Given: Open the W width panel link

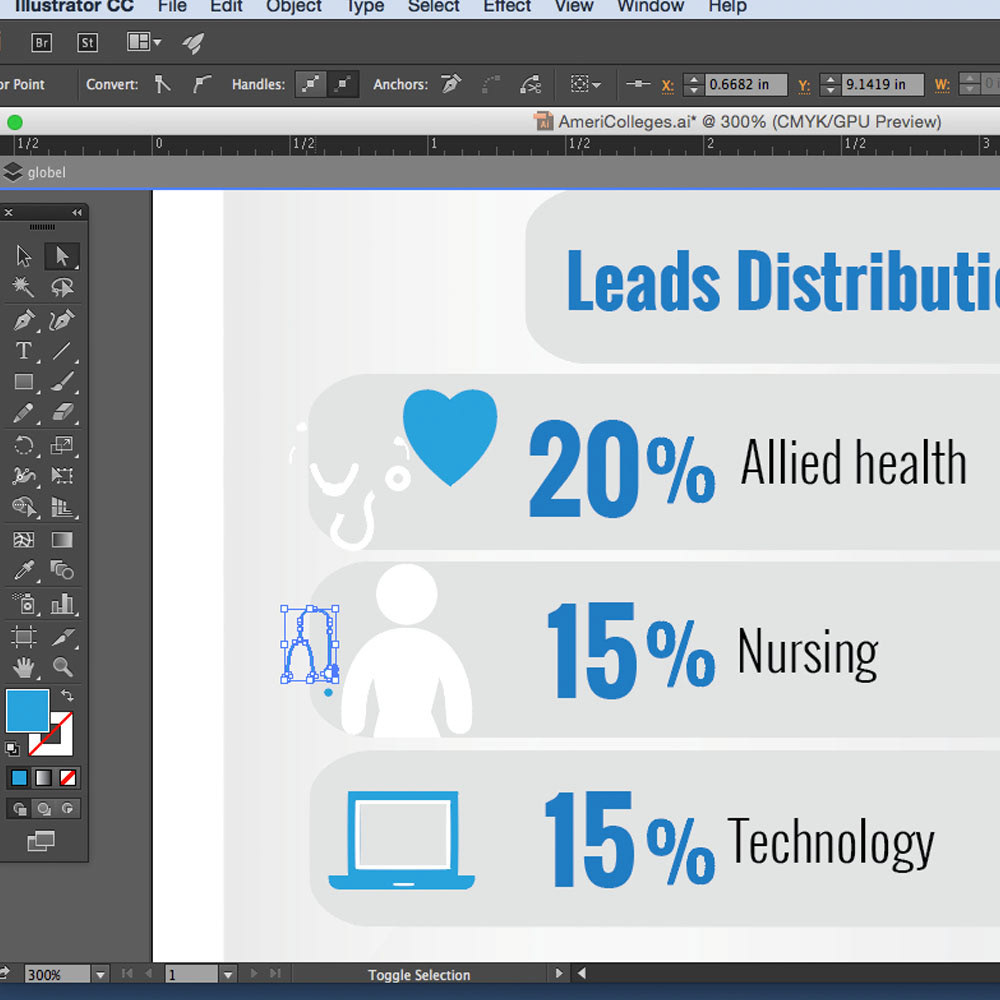Looking at the screenshot, I should (942, 85).
